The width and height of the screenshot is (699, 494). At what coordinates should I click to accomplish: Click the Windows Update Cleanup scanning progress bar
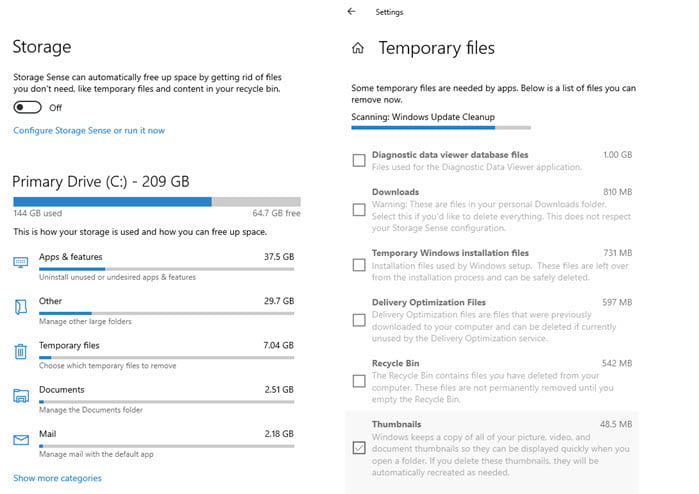(441, 128)
